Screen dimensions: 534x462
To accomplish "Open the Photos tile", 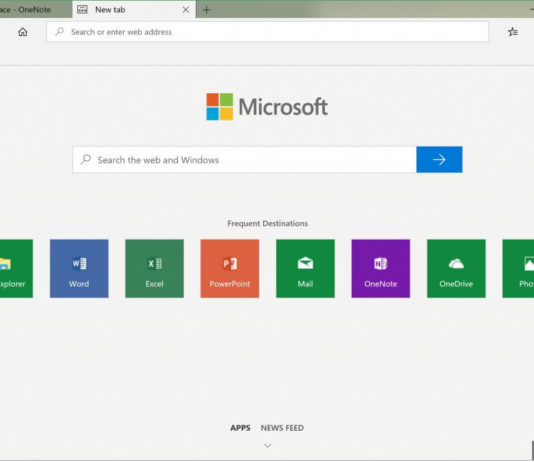I will pyautogui.click(x=518, y=269).
